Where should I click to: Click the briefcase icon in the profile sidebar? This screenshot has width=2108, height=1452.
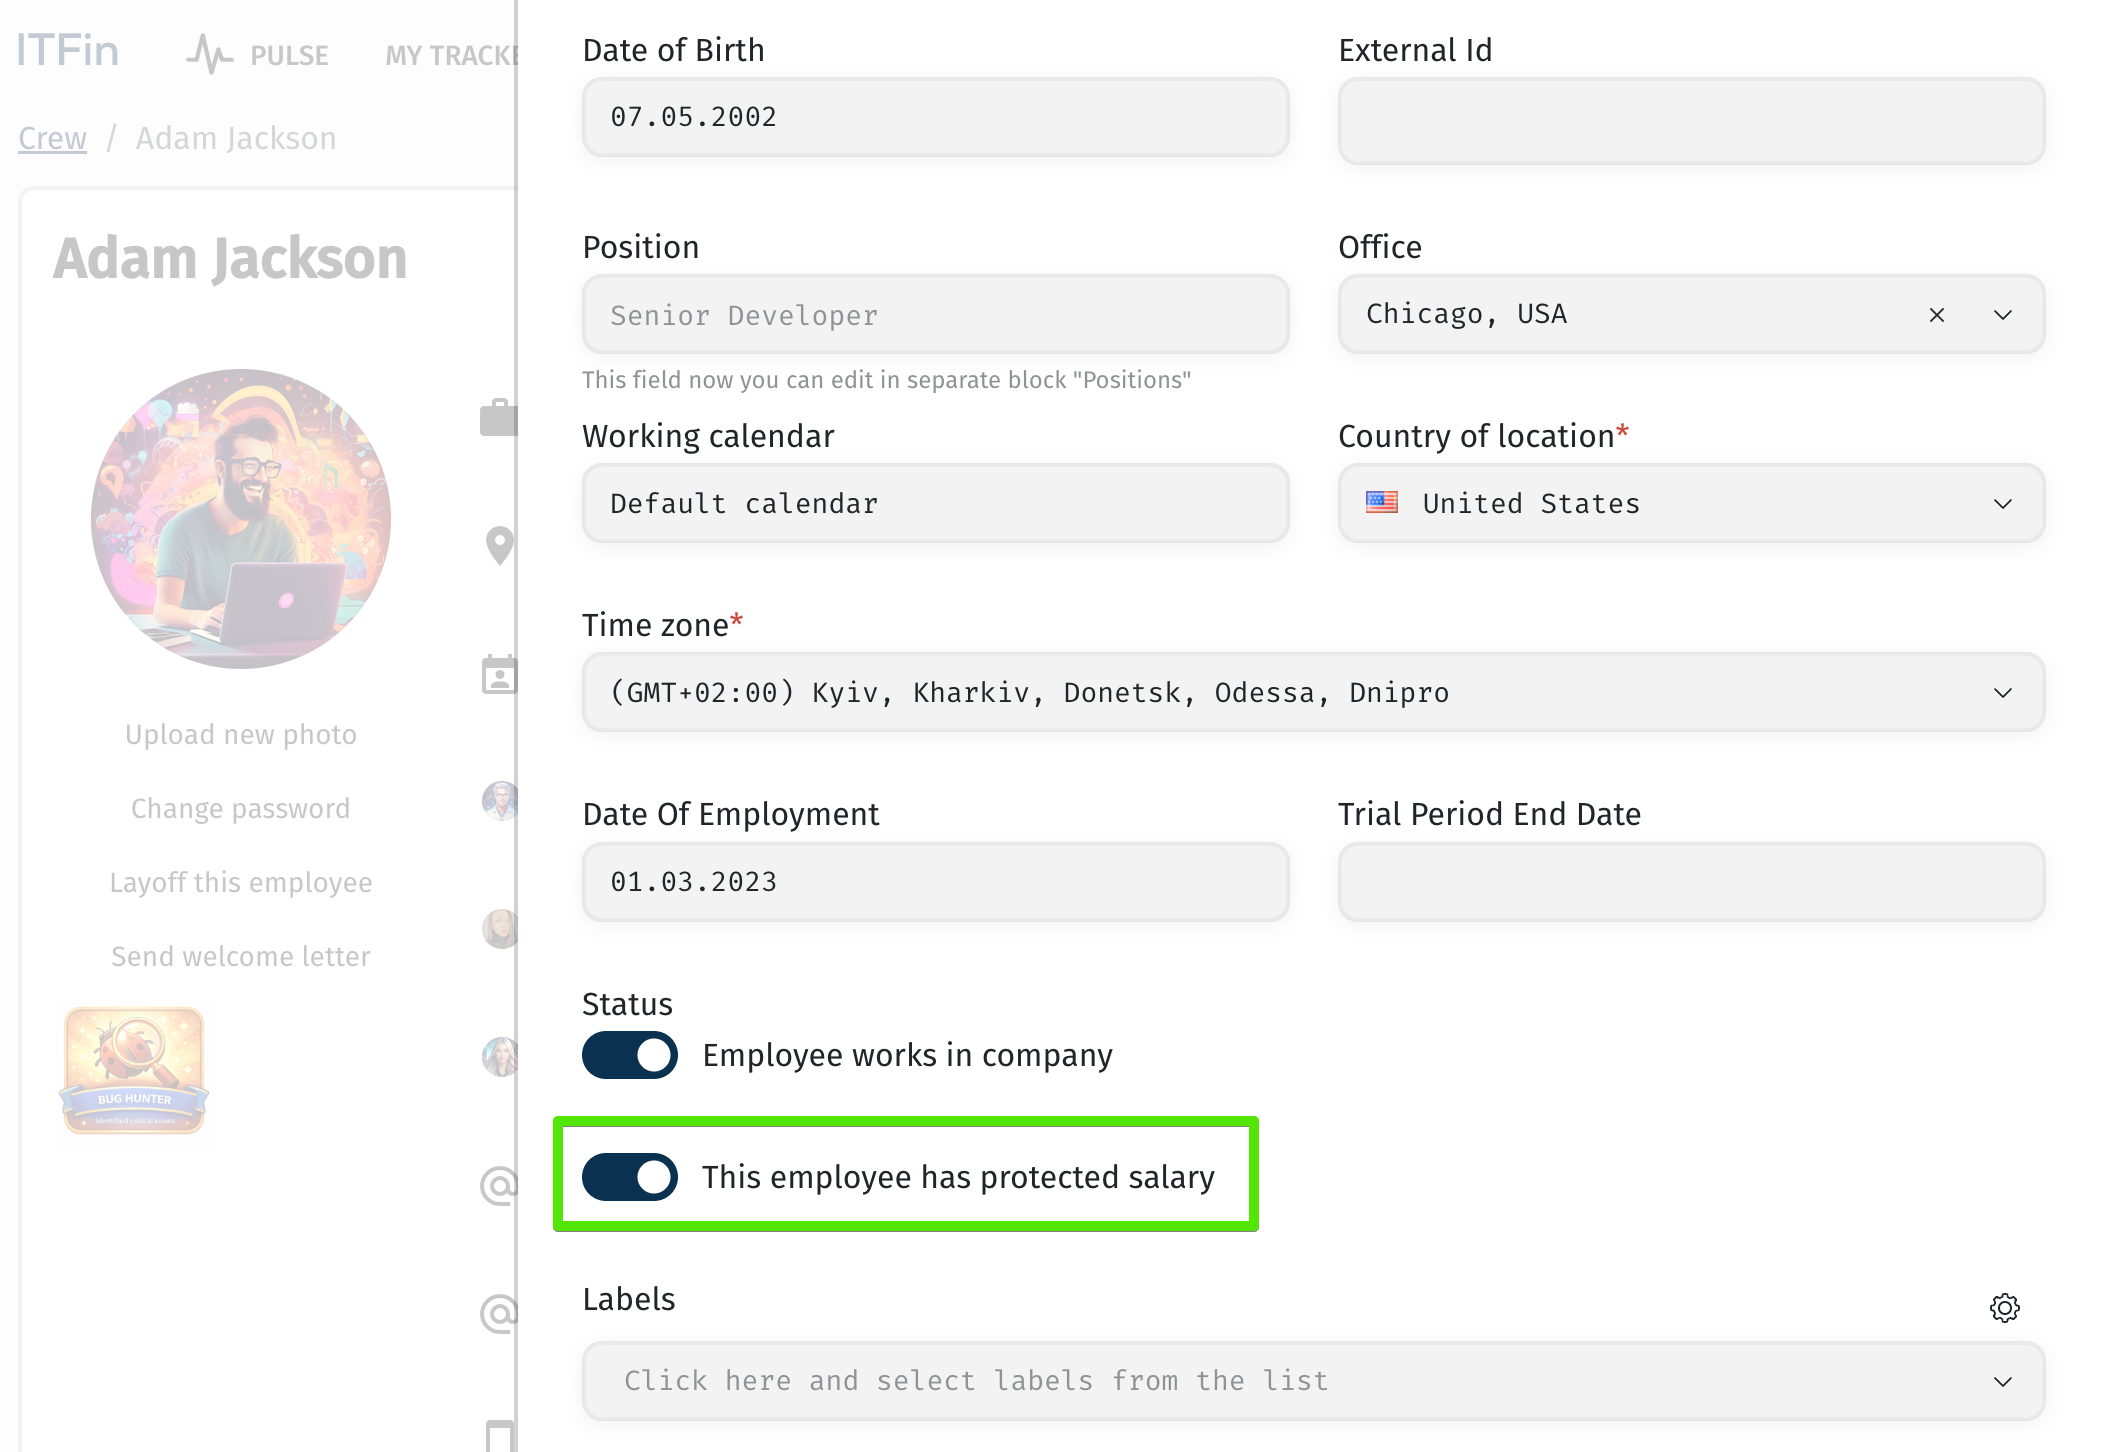coord(499,418)
